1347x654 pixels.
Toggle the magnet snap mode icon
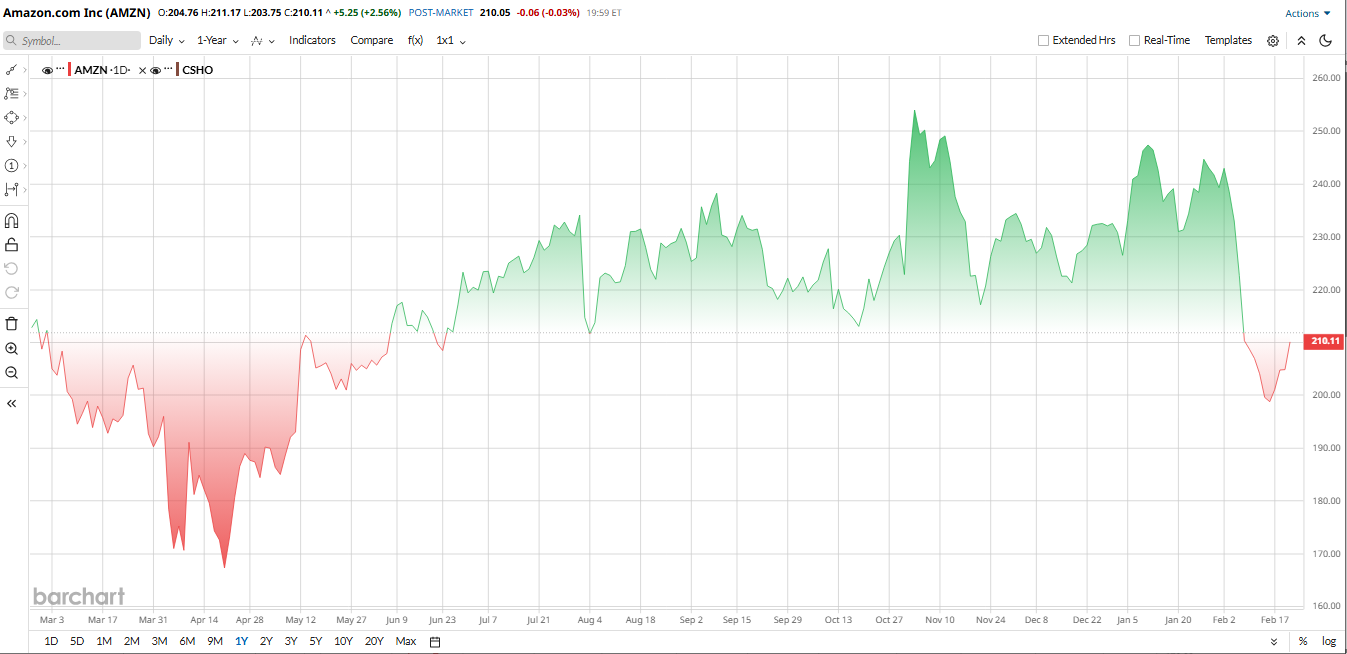point(12,221)
